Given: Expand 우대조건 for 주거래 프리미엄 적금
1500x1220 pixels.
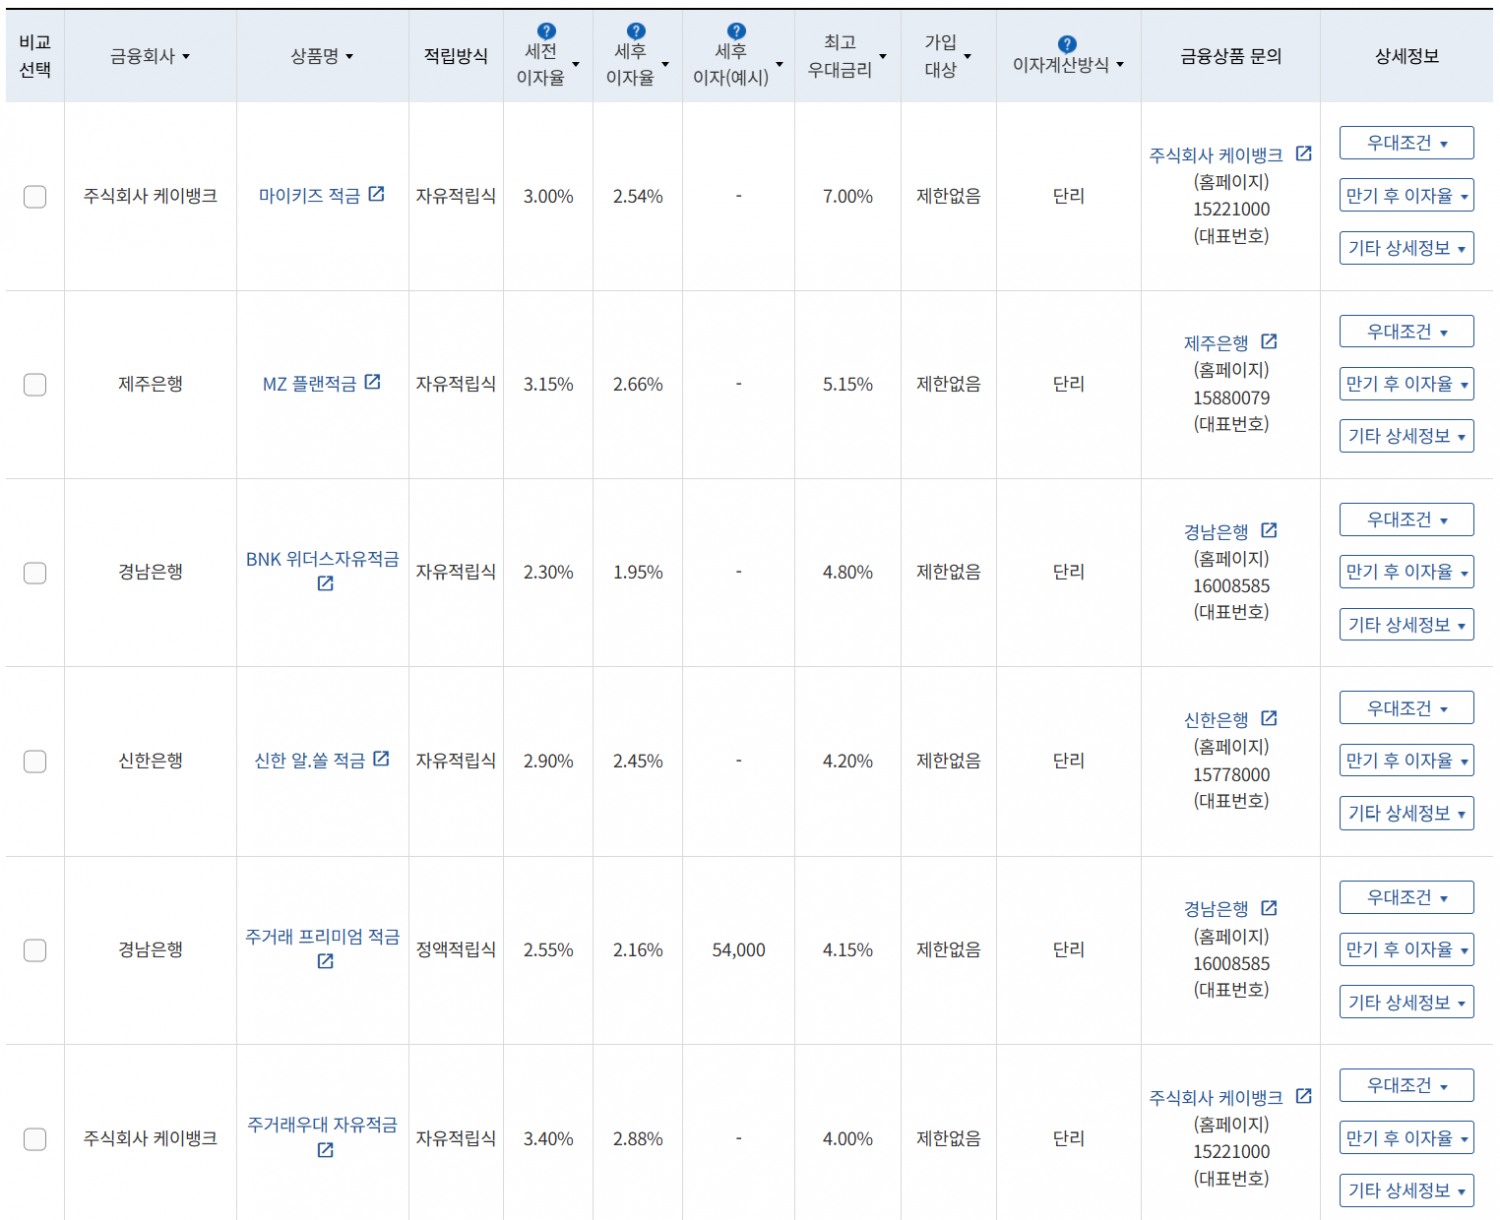Looking at the screenshot, I should [1407, 898].
